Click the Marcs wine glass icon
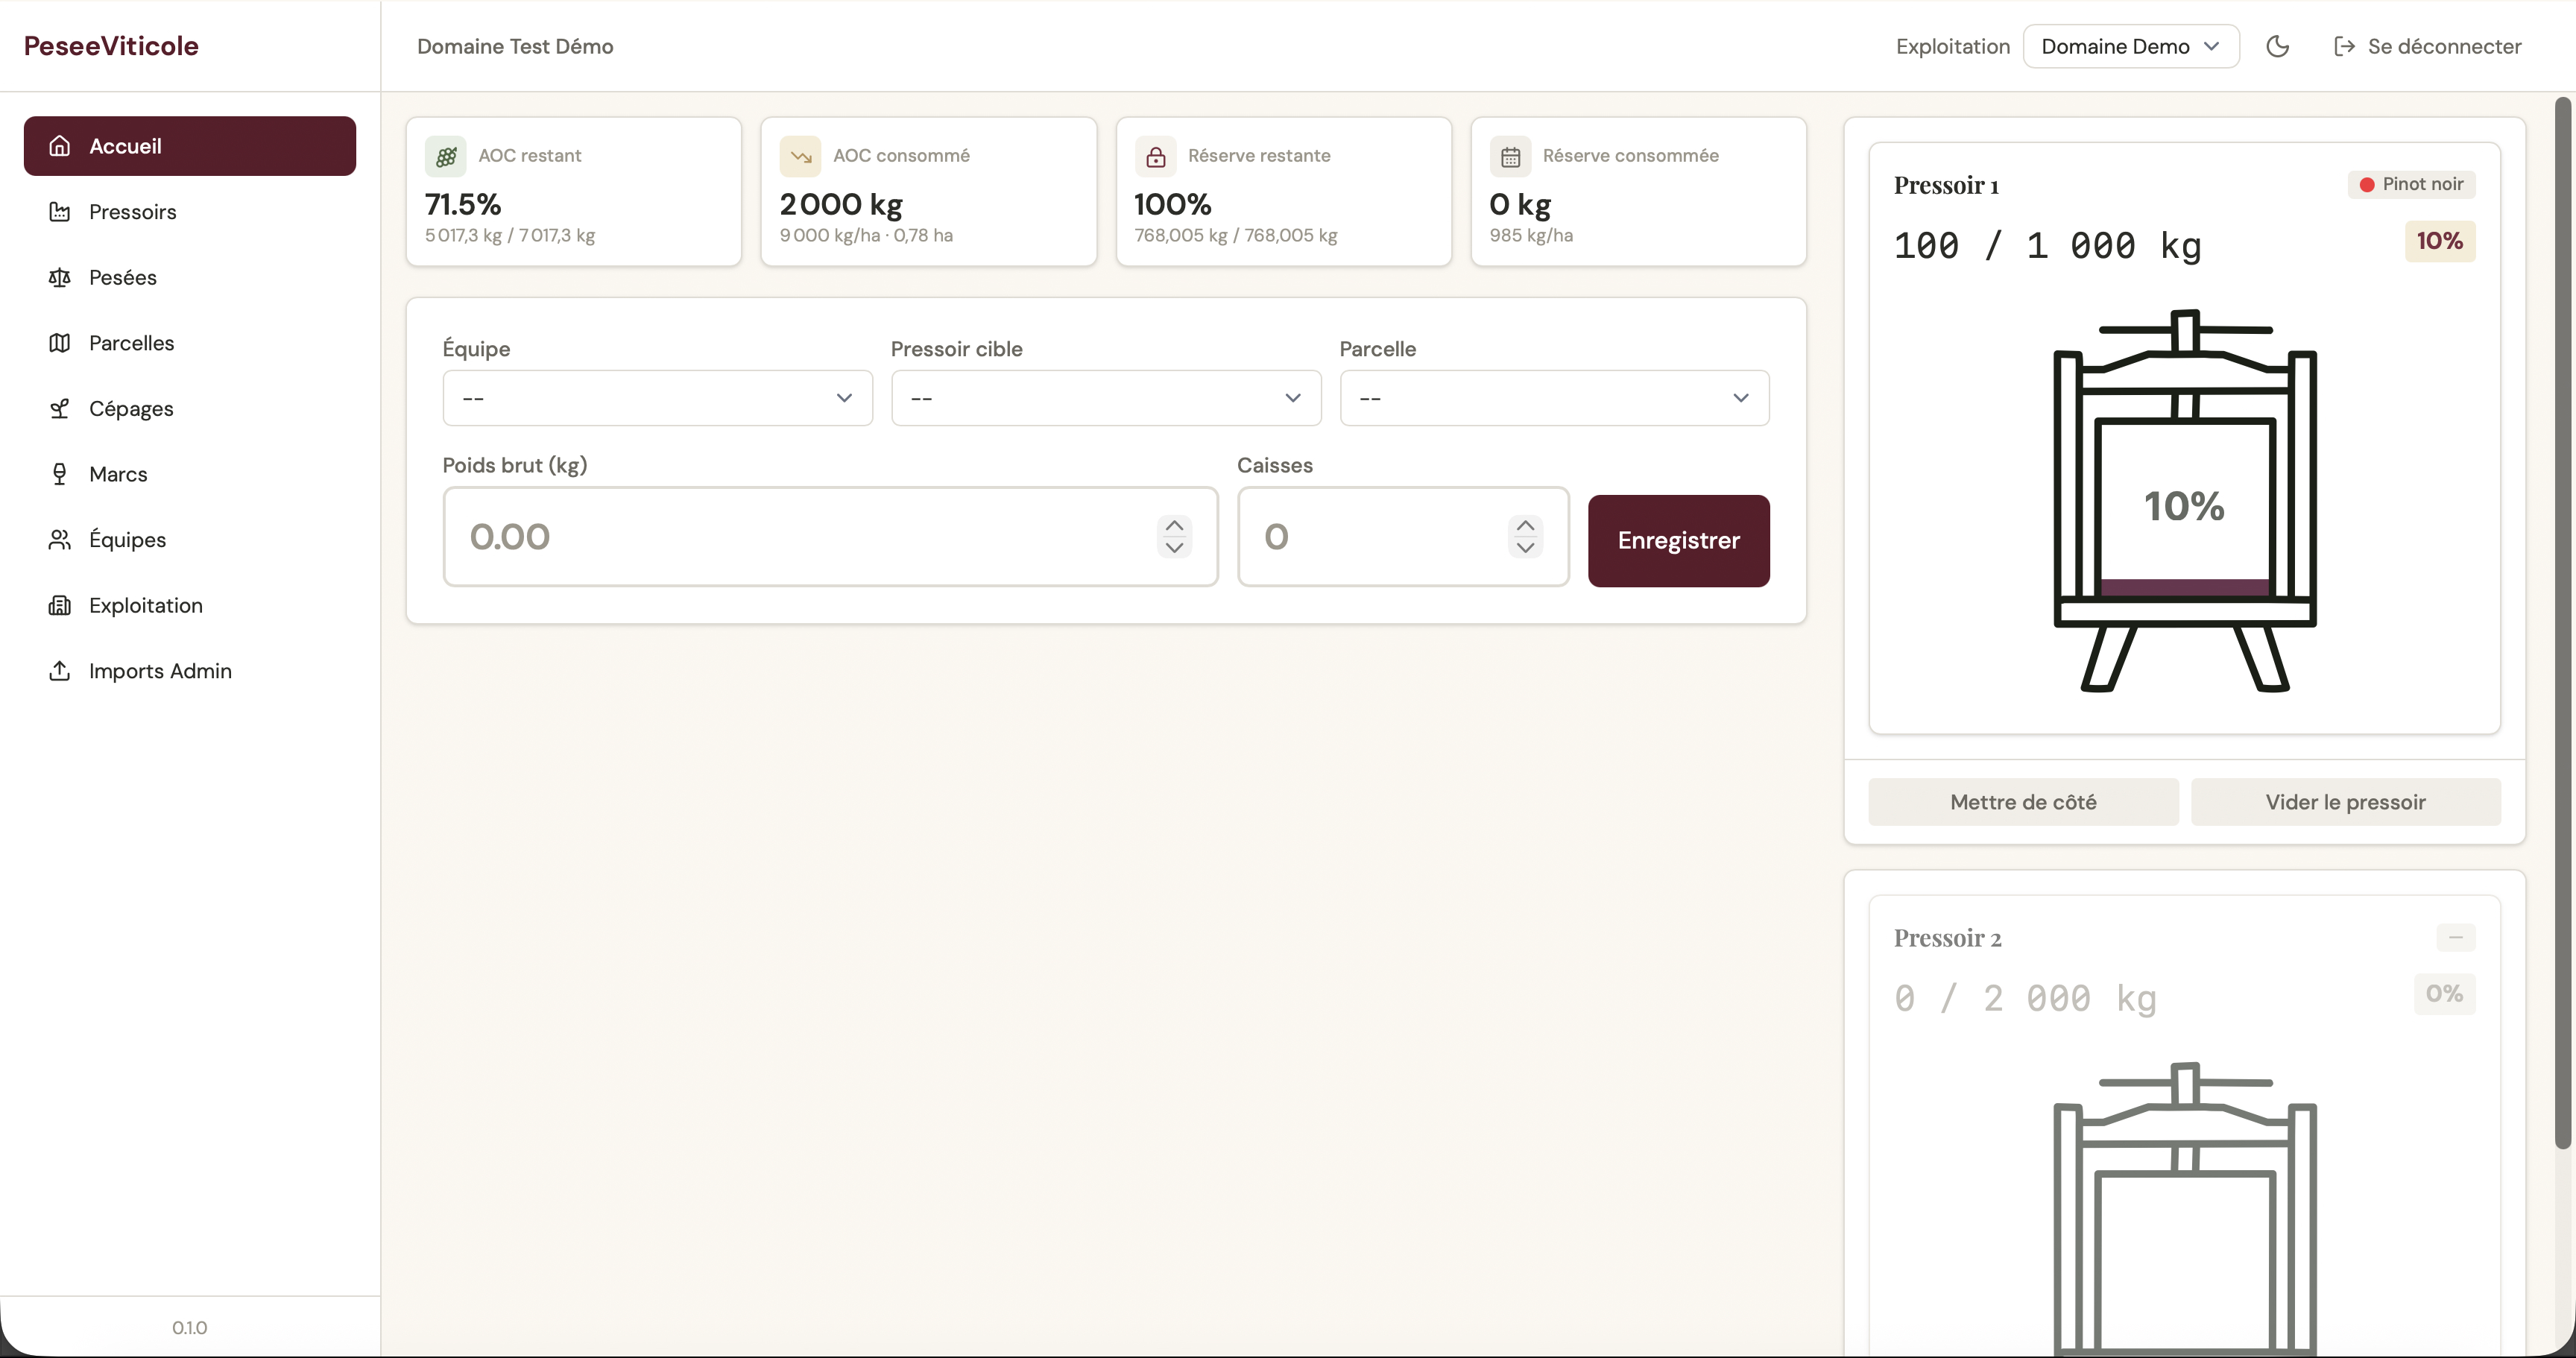 click(60, 474)
